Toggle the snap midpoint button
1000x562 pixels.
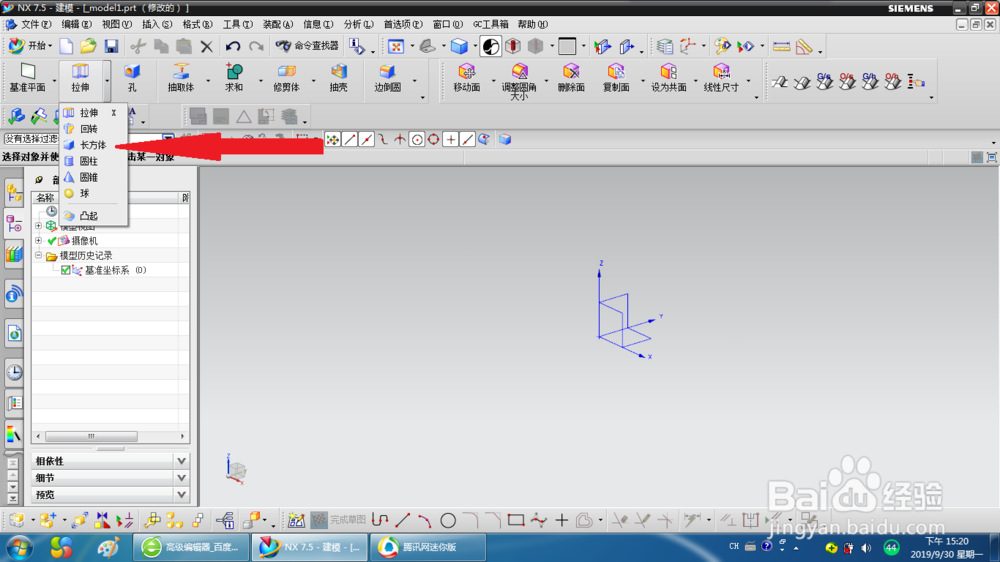coord(366,139)
